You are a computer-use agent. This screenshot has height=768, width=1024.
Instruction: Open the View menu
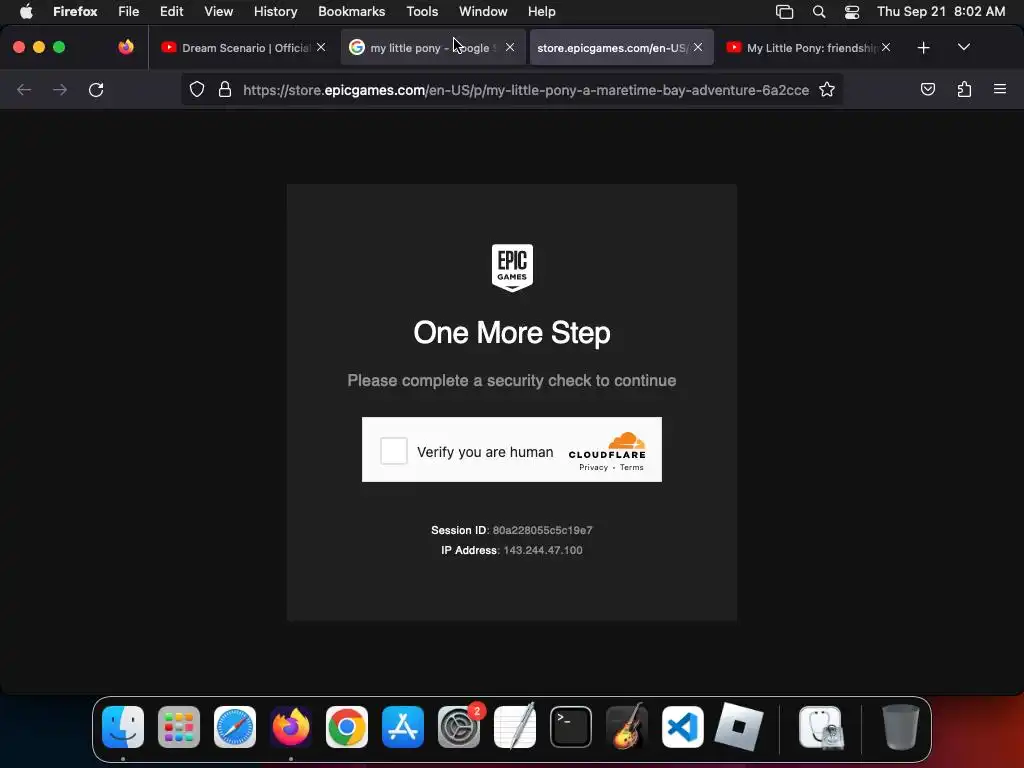(x=218, y=11)
